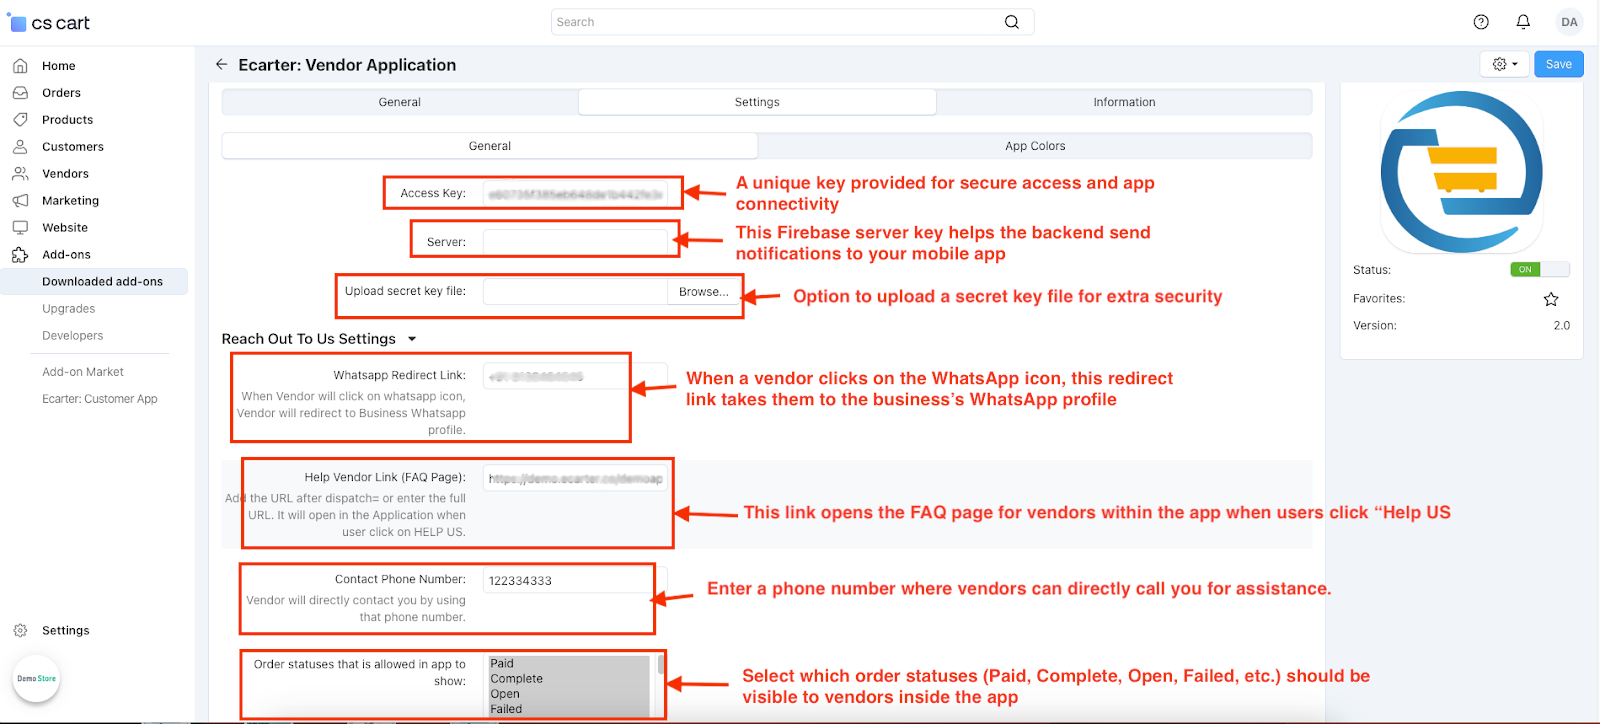1600x724 pixels.
Task: Click the Orders inbox icon in the sidebar
Action: point(20,93)
